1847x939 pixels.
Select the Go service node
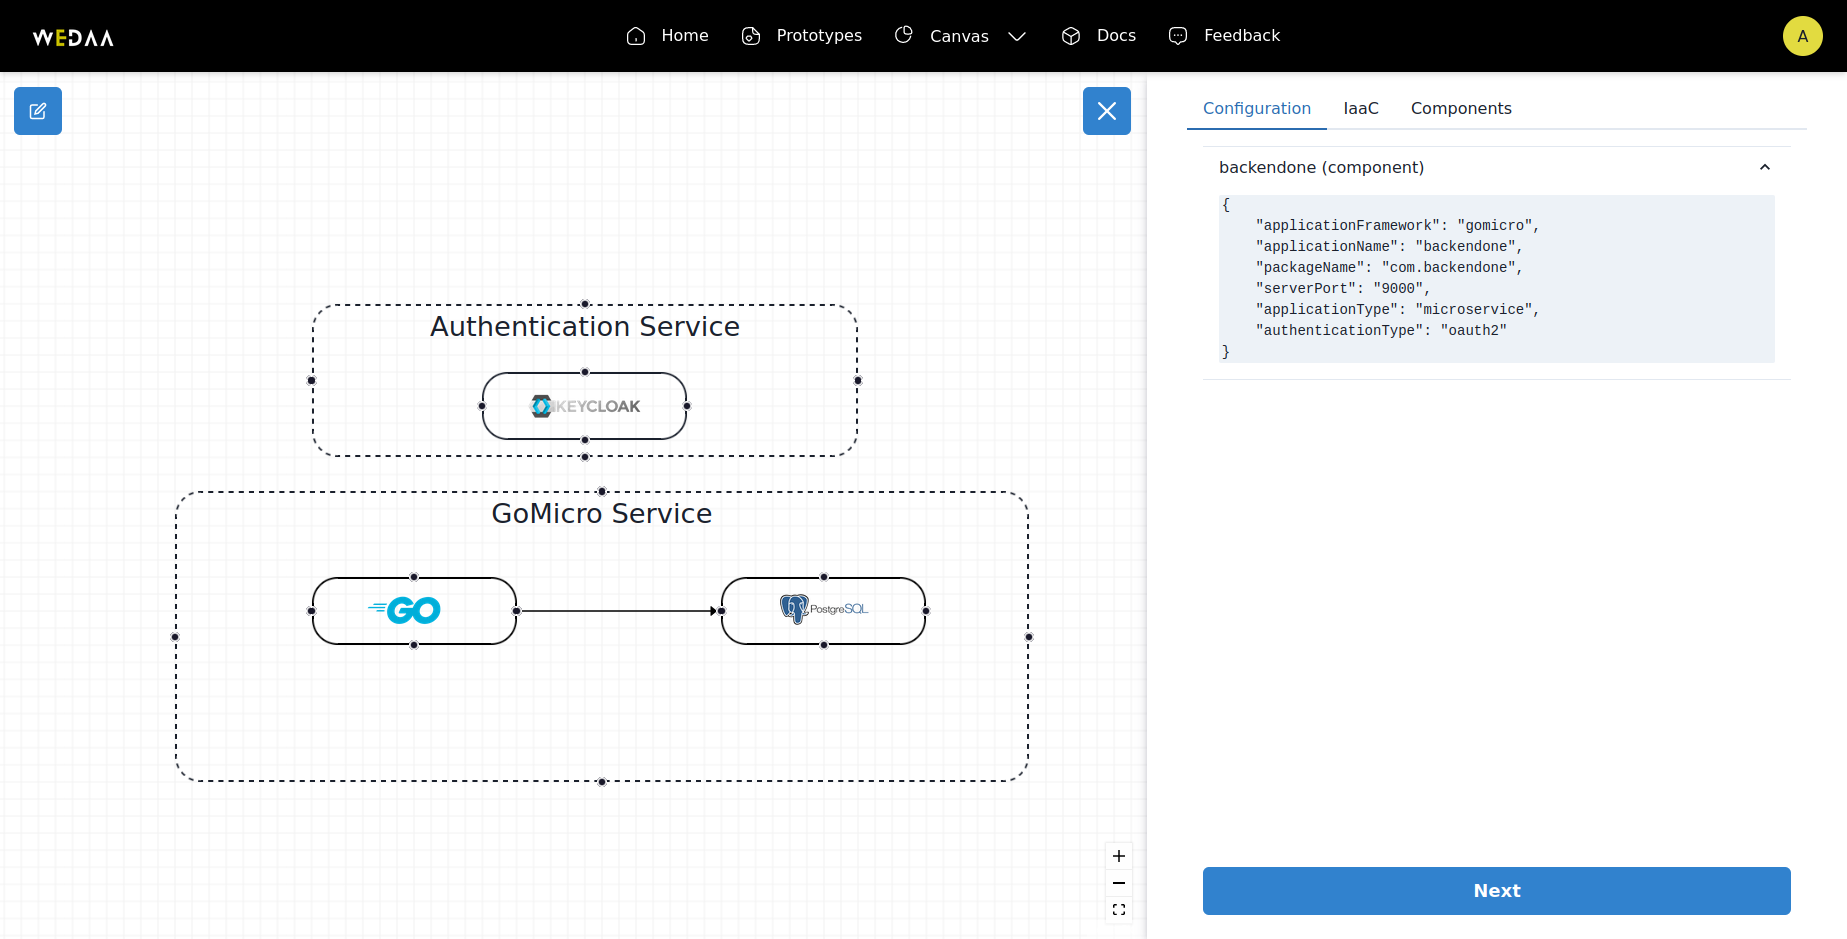[x=414, y=611]
